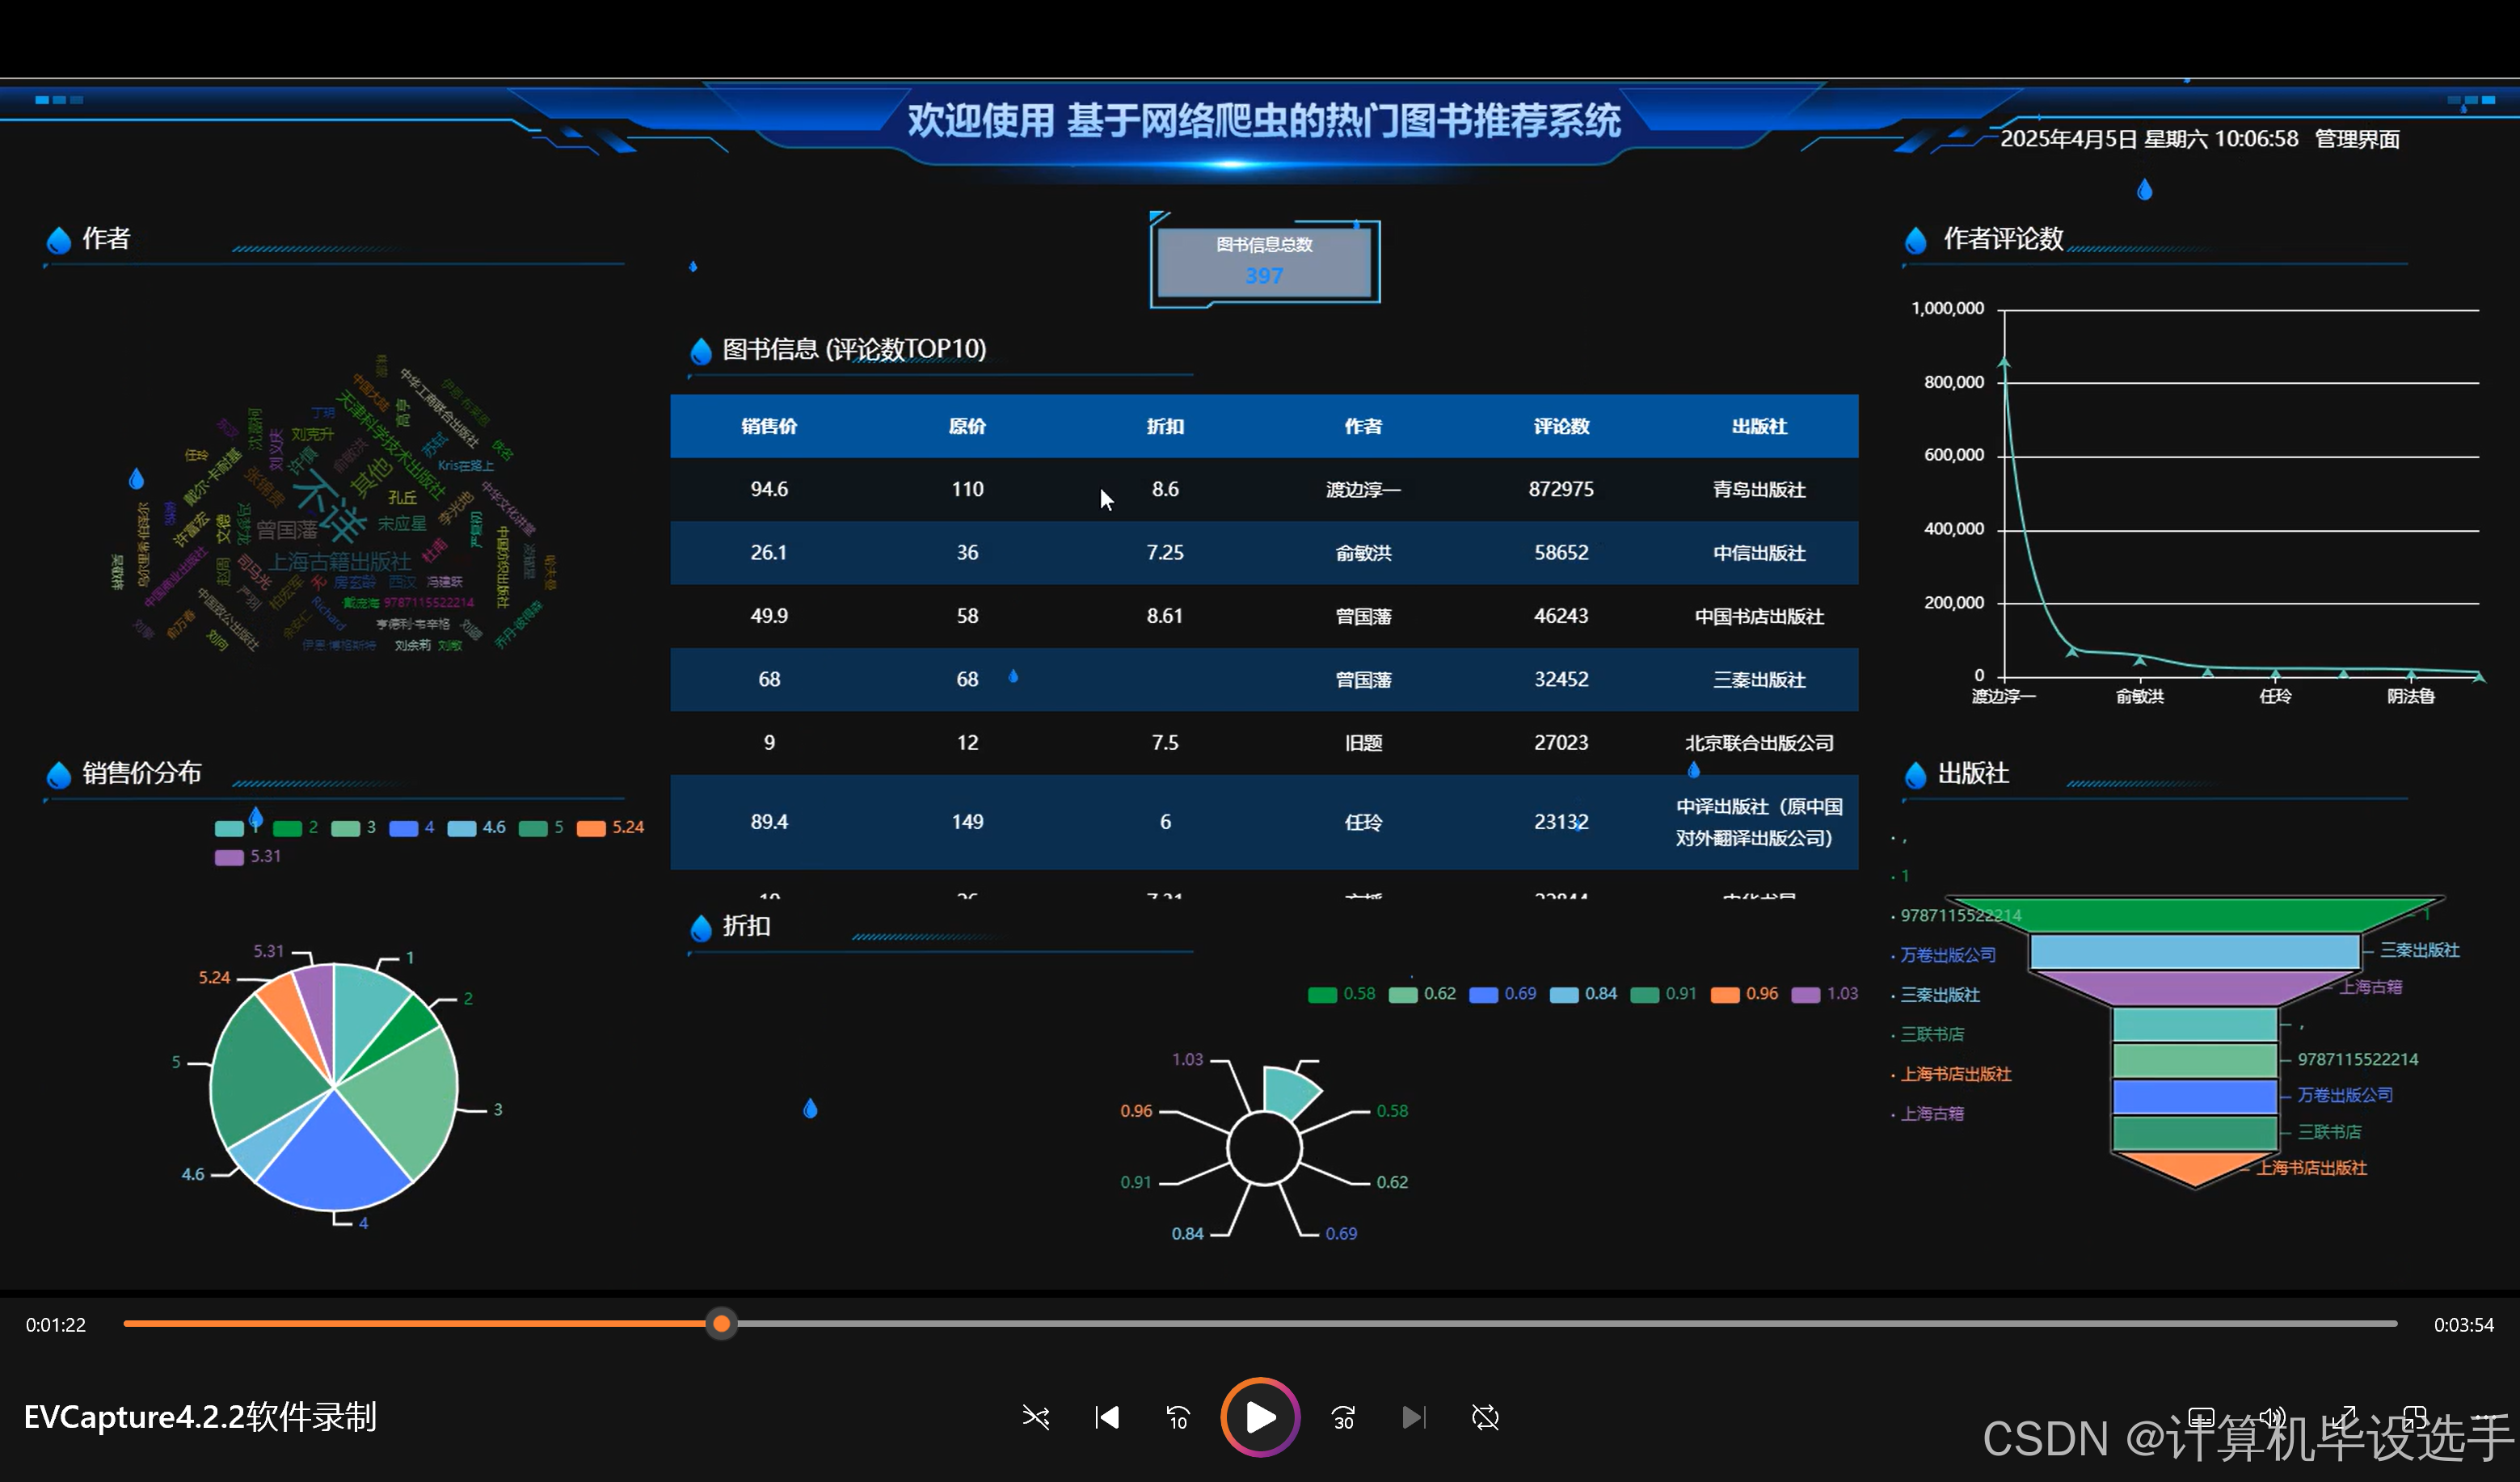Rewind the video 10 seconds
This screenshot has width=2520, height=1482.
click(x=1177, y=1417)
